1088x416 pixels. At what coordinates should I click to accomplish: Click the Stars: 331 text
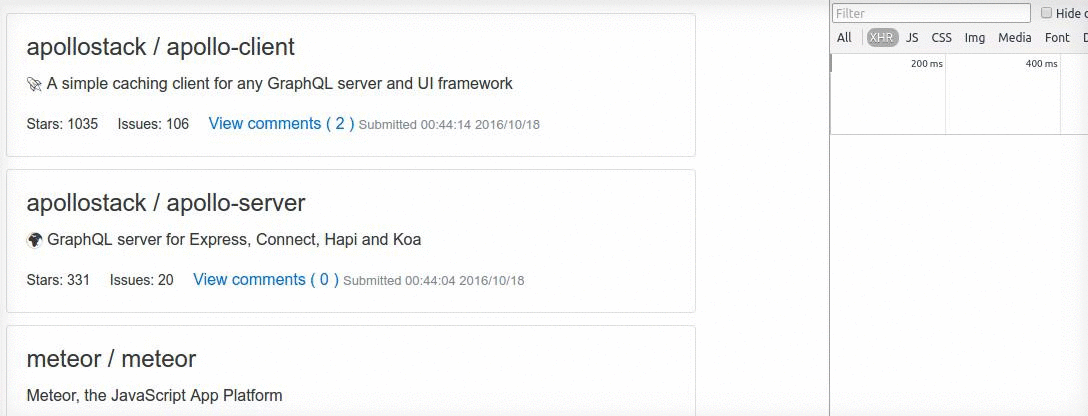(58, 281)
